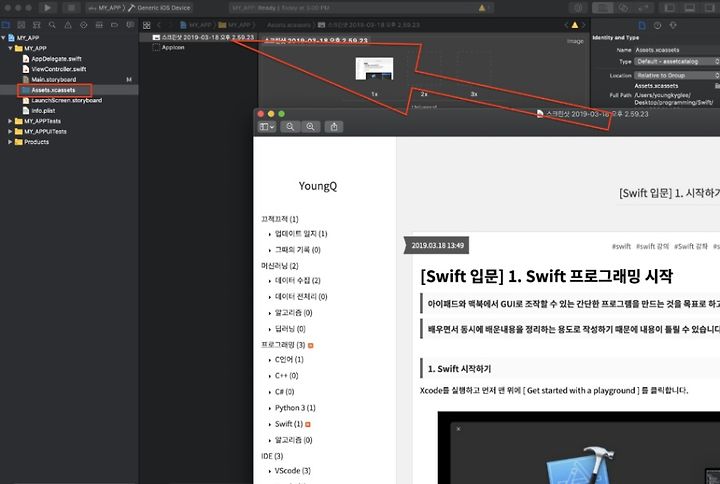This screenshot has height=484, width=720.
Task: Click the 1x image thumbnail in asset editor
Action: pyautogui.click(x=374, y=68)
